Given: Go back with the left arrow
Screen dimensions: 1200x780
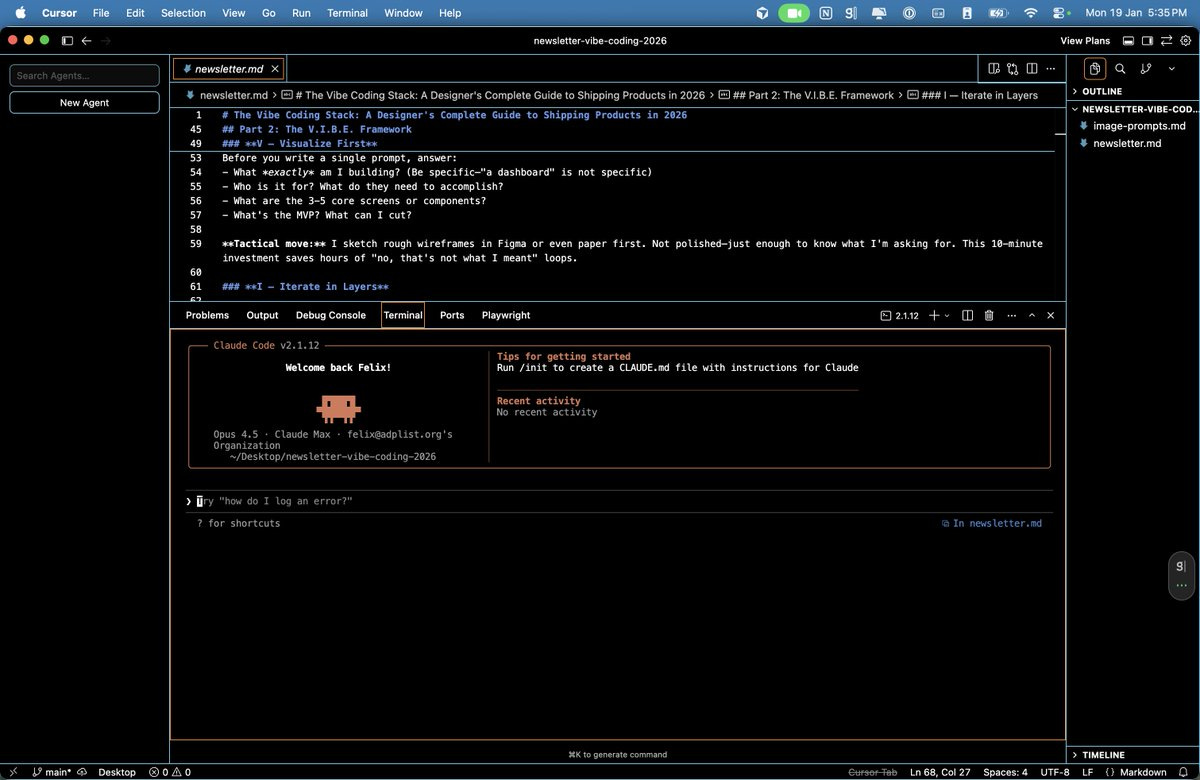Looking at the screenshot, I should pyautogui.click(x=86, y=41).
